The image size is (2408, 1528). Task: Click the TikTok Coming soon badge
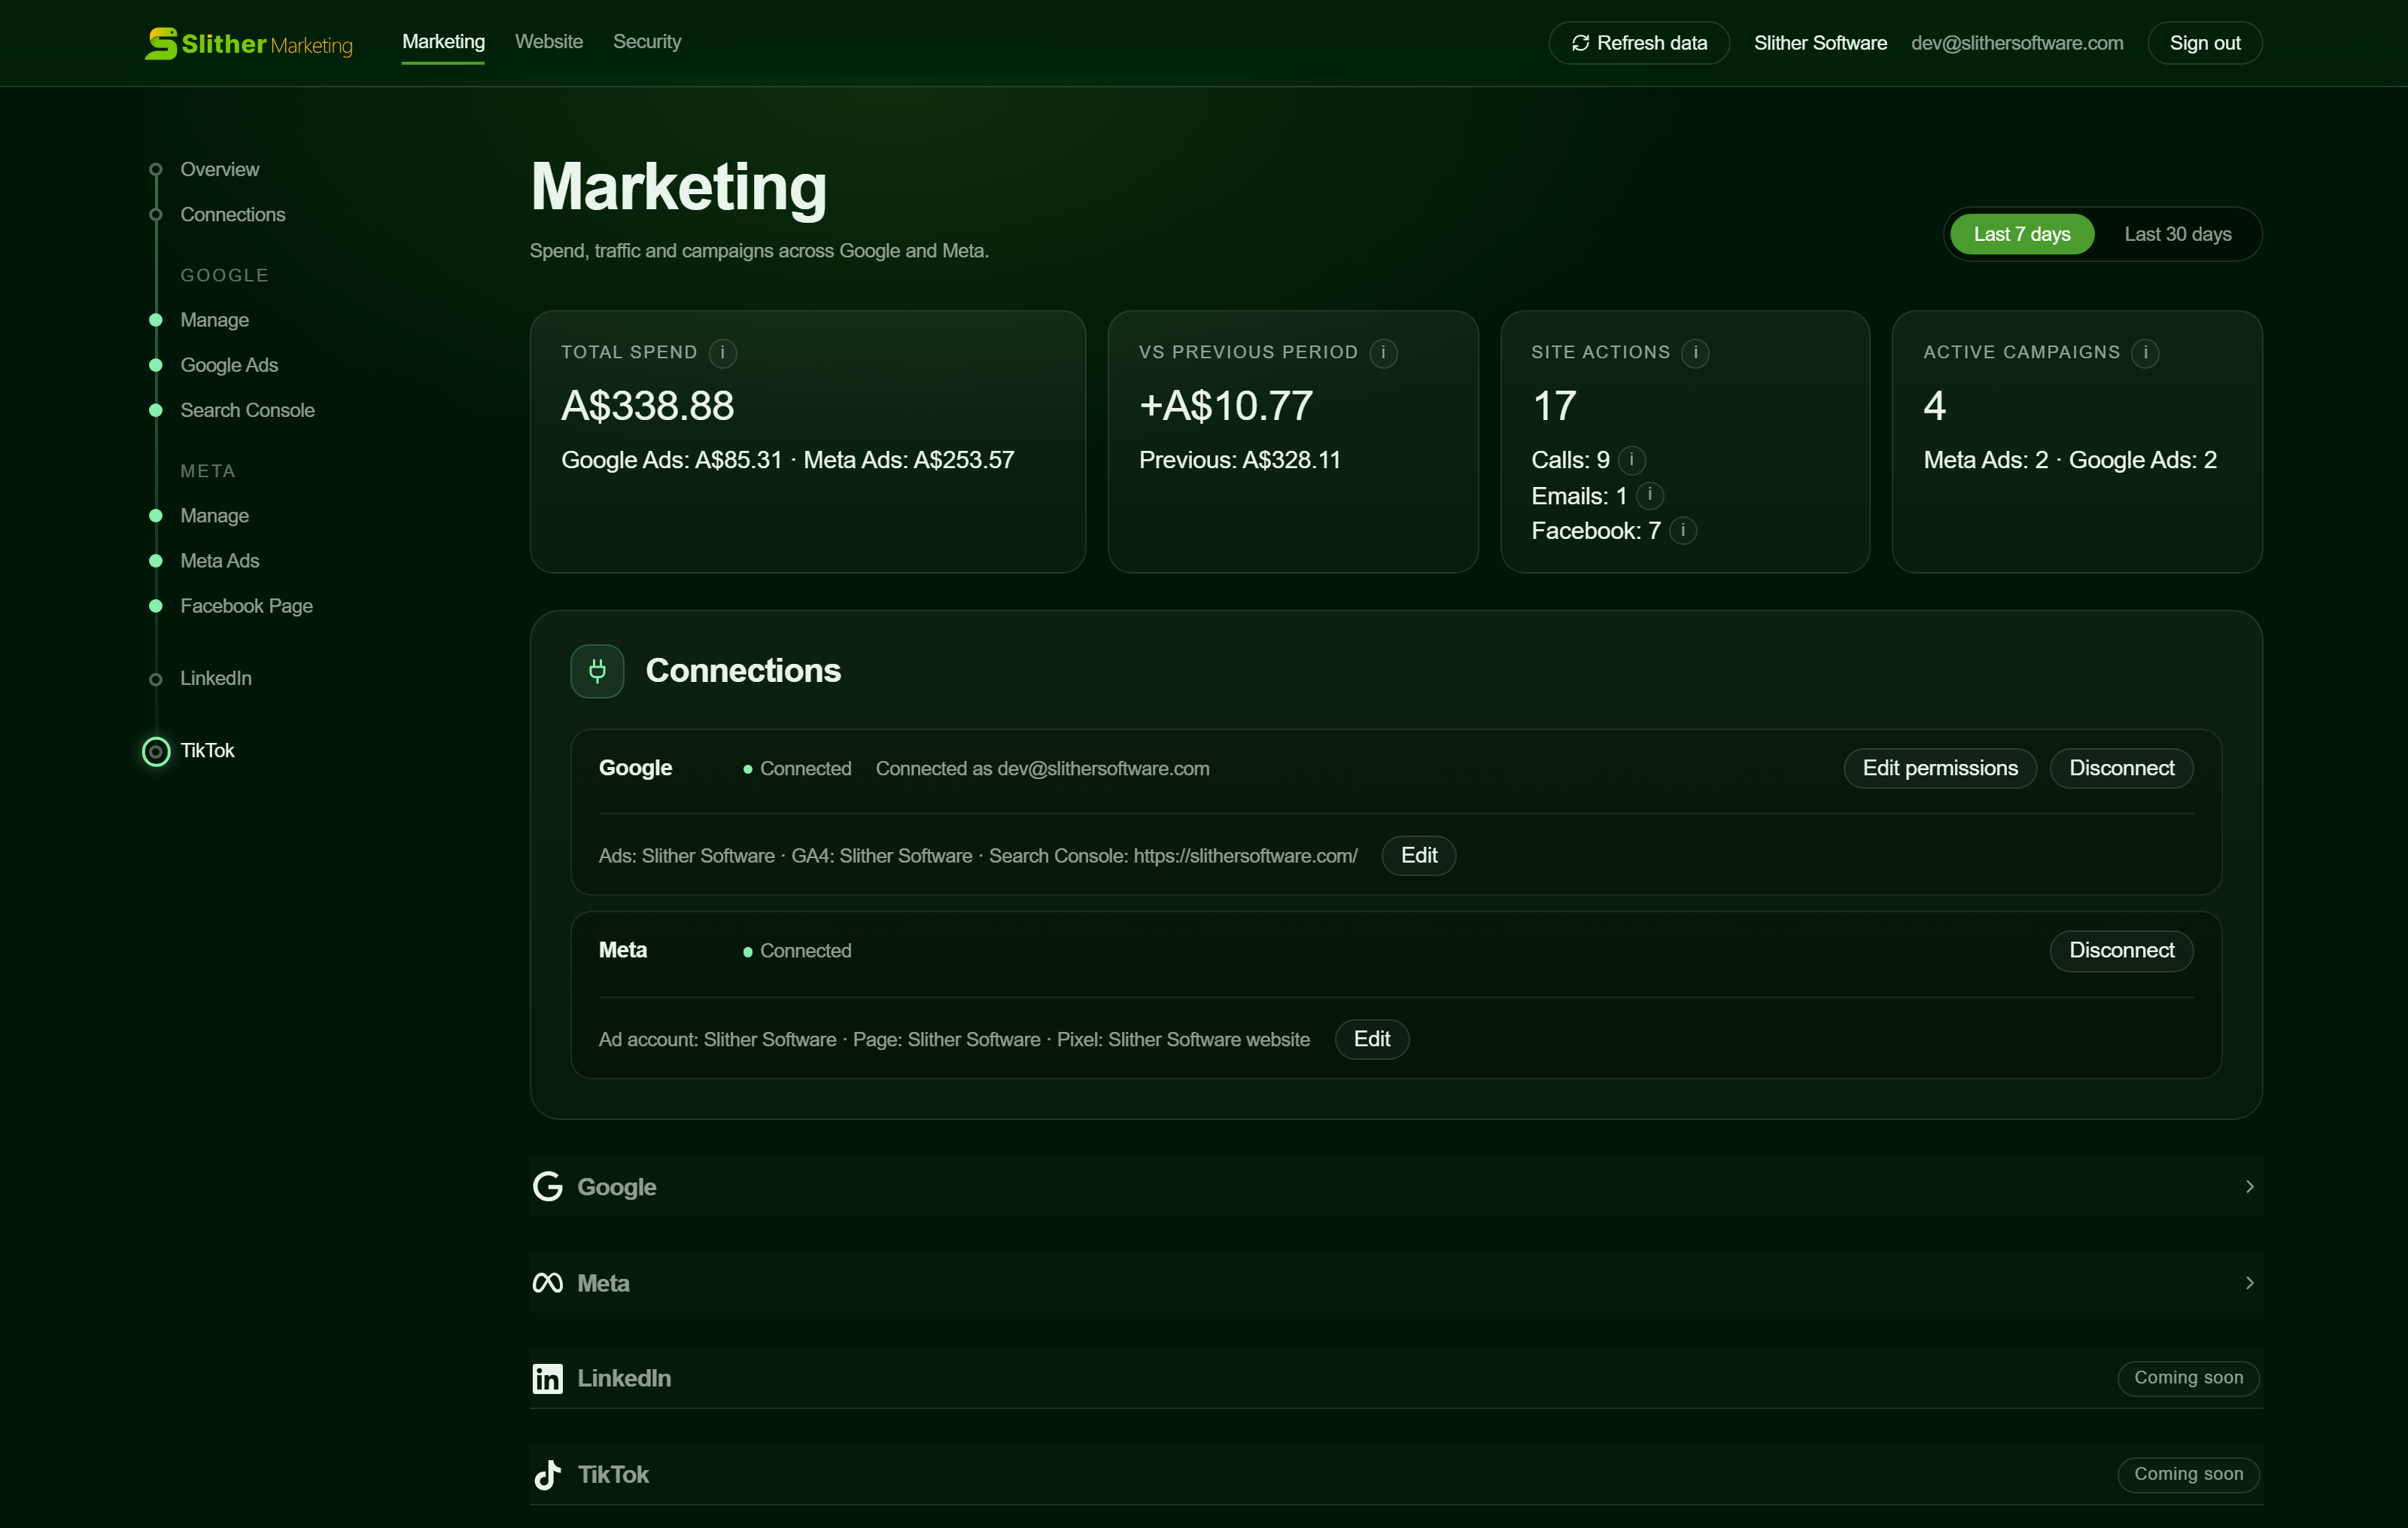point(2188,1474)
